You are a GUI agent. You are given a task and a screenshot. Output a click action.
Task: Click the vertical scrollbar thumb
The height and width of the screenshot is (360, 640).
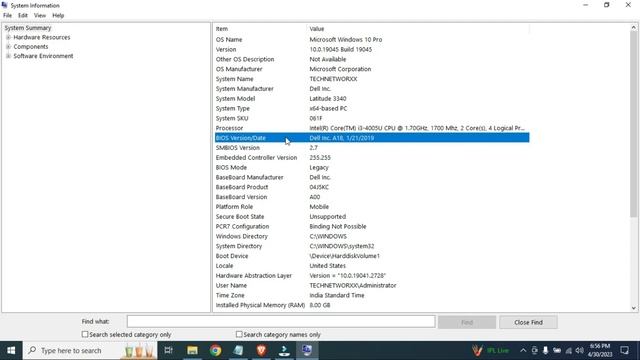(633, 124)
